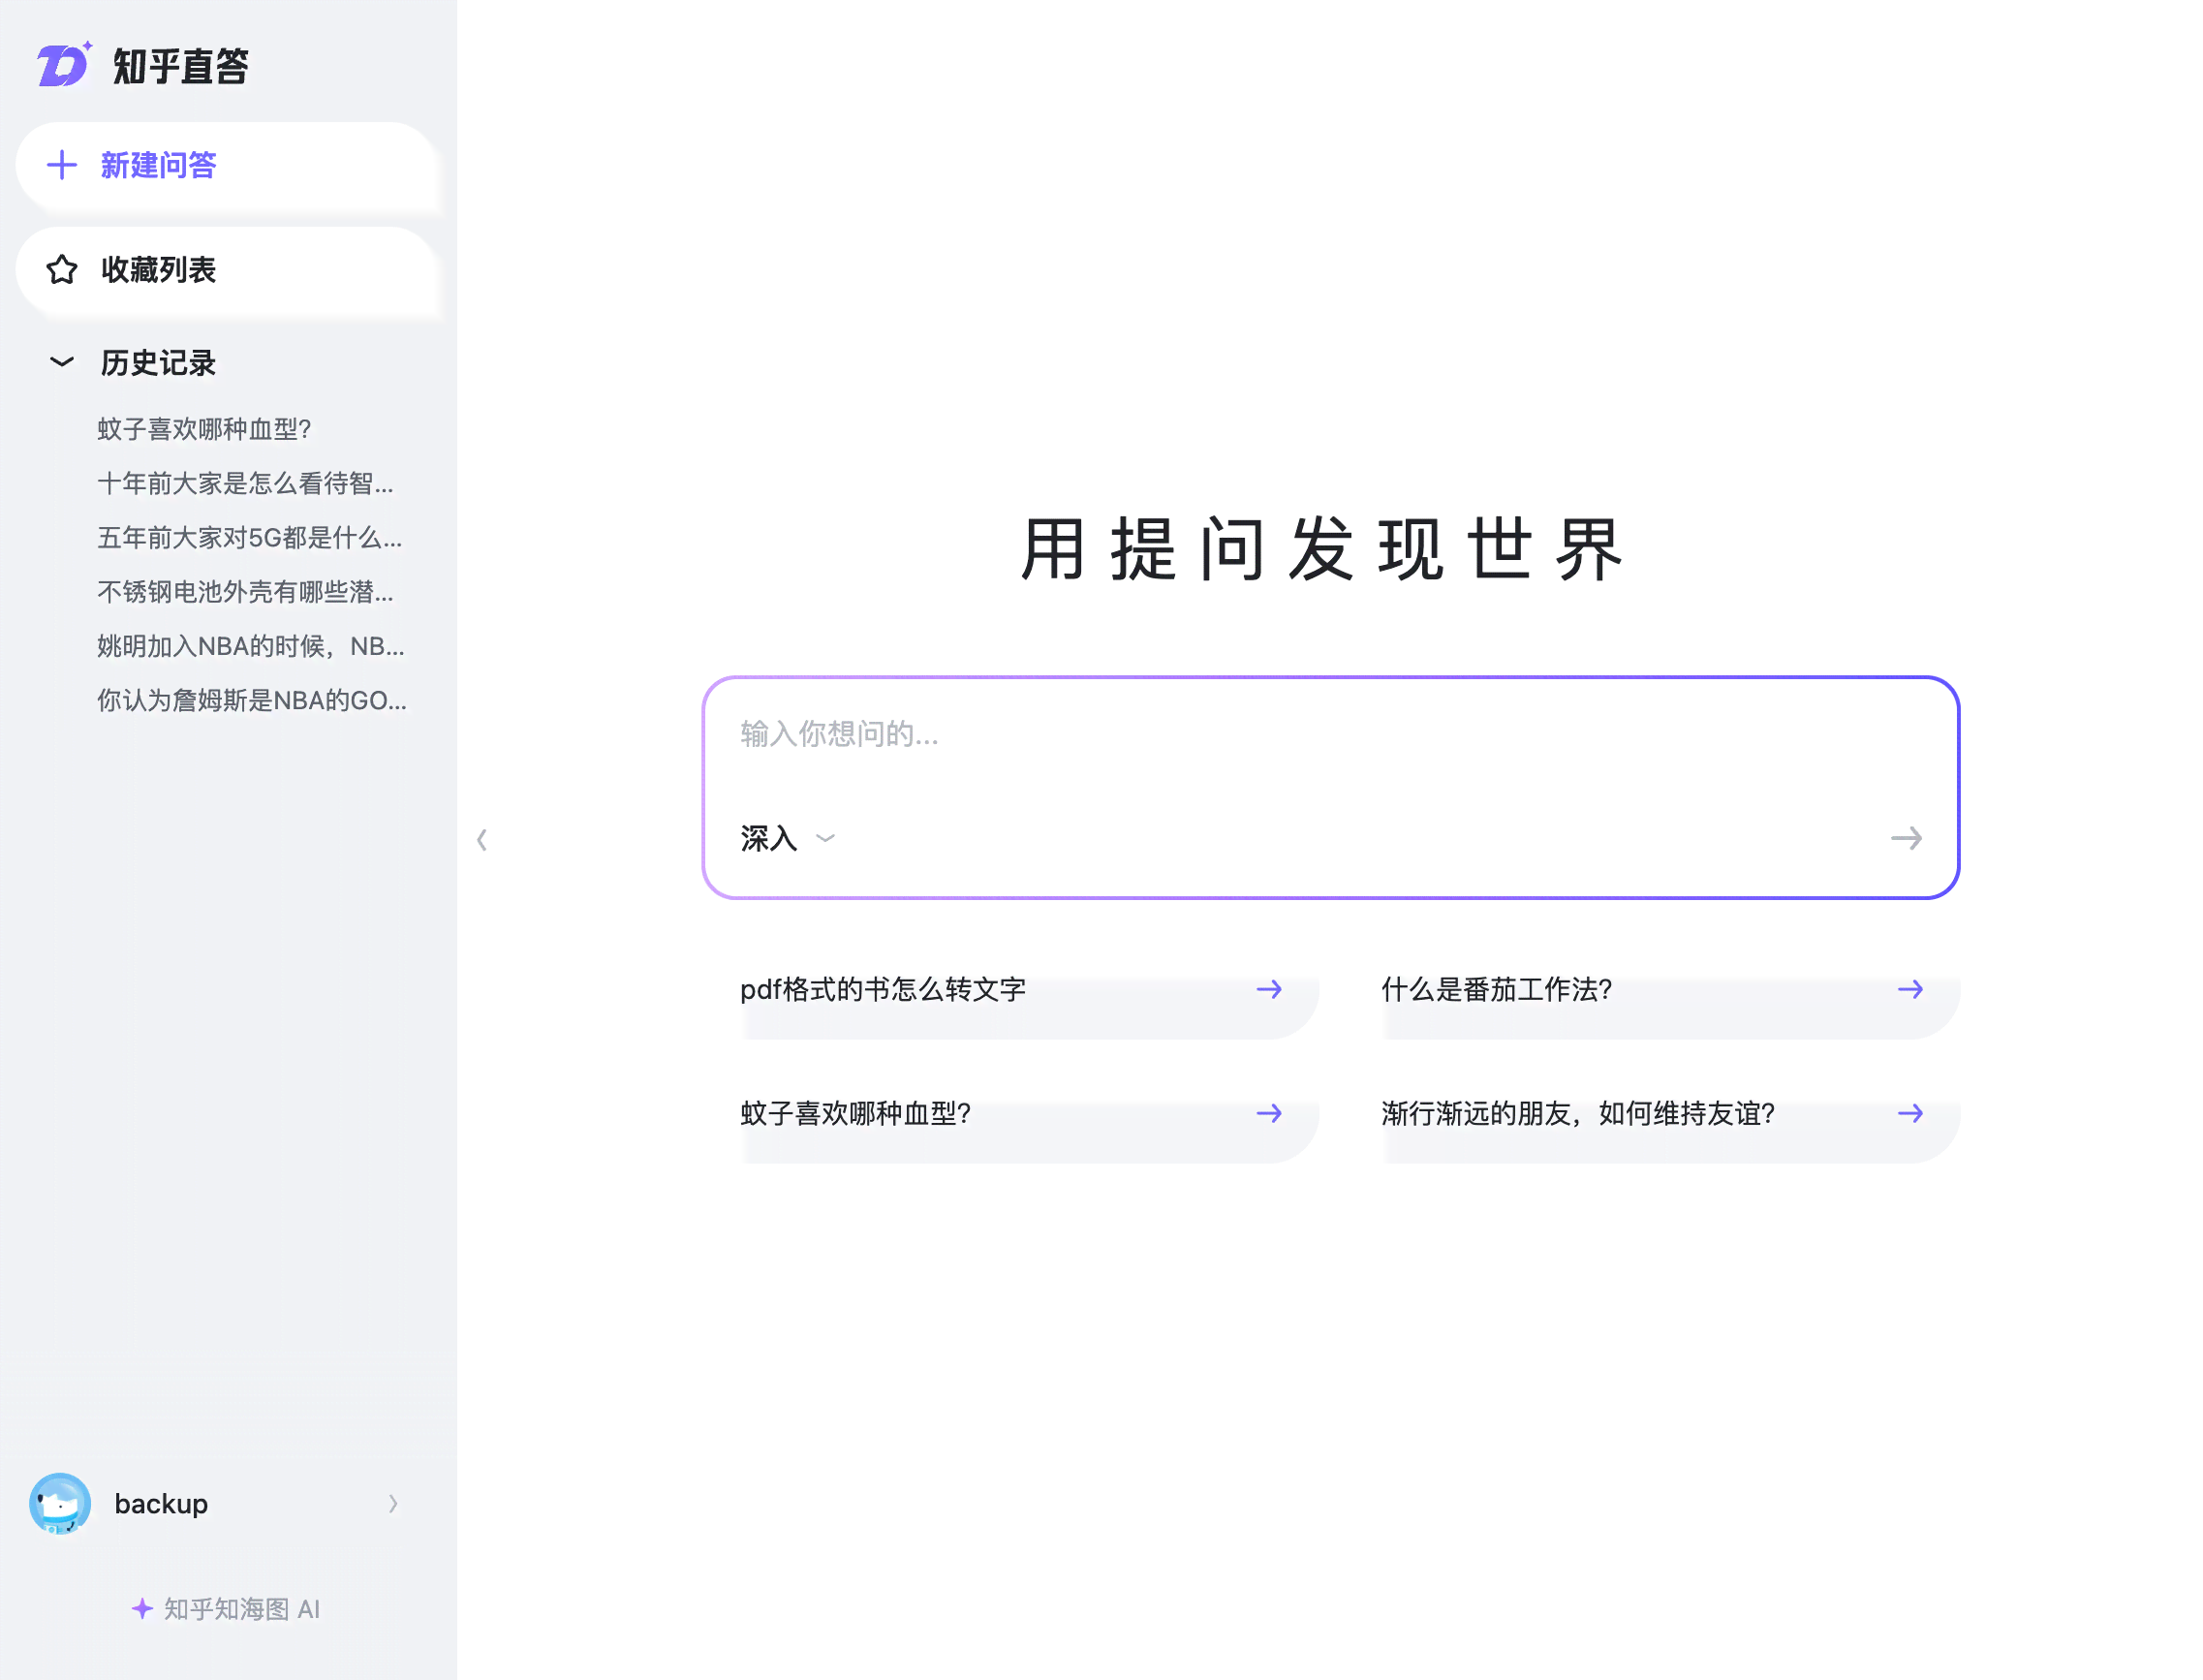
Task: Open the 深入 mode dropdown
Action: [787, 838]
